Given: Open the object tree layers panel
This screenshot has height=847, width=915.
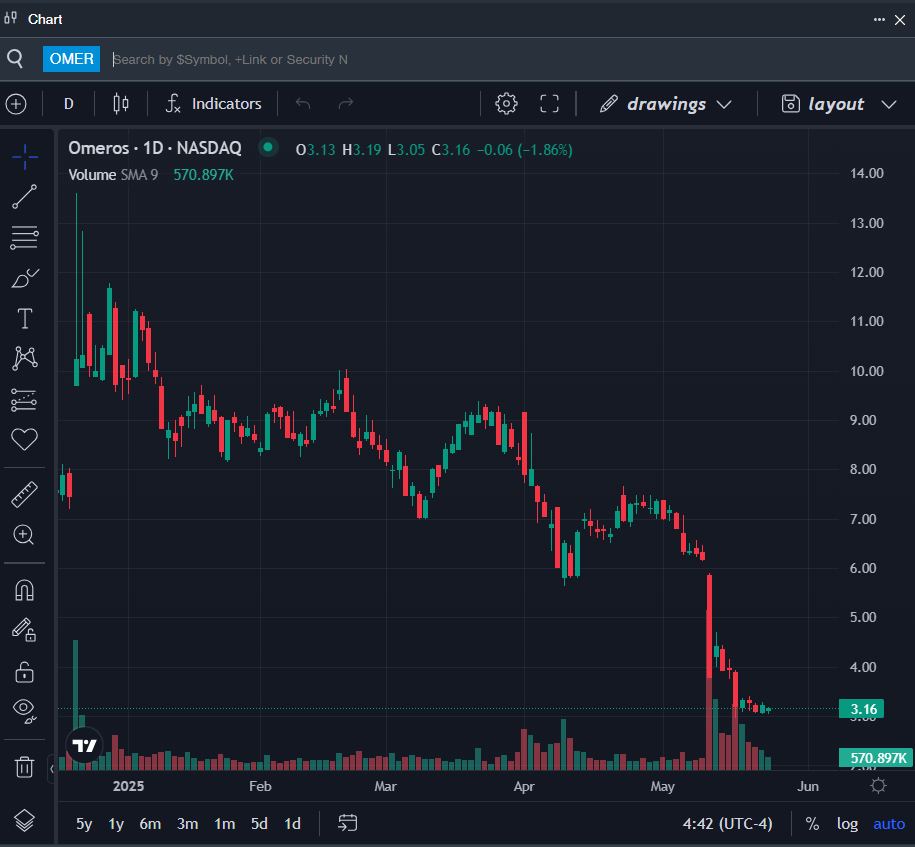Looking at the screenshot, I should click(25, 821).
